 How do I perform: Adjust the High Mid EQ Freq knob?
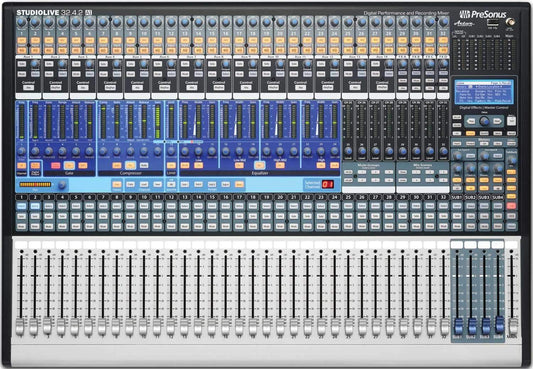coord(266,152)
